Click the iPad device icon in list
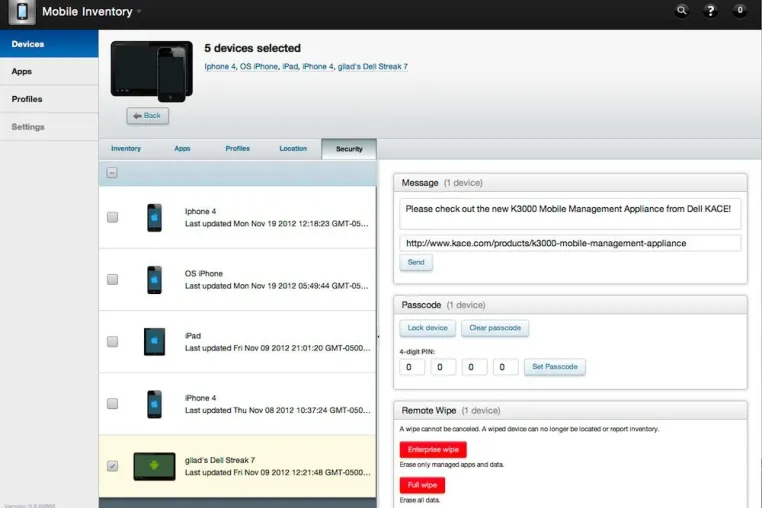 pos(155,342)
